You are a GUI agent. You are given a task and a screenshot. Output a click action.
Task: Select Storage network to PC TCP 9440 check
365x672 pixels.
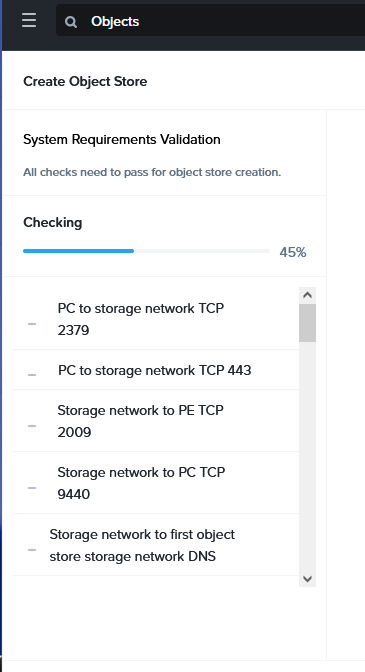click(x=156, y=483)
